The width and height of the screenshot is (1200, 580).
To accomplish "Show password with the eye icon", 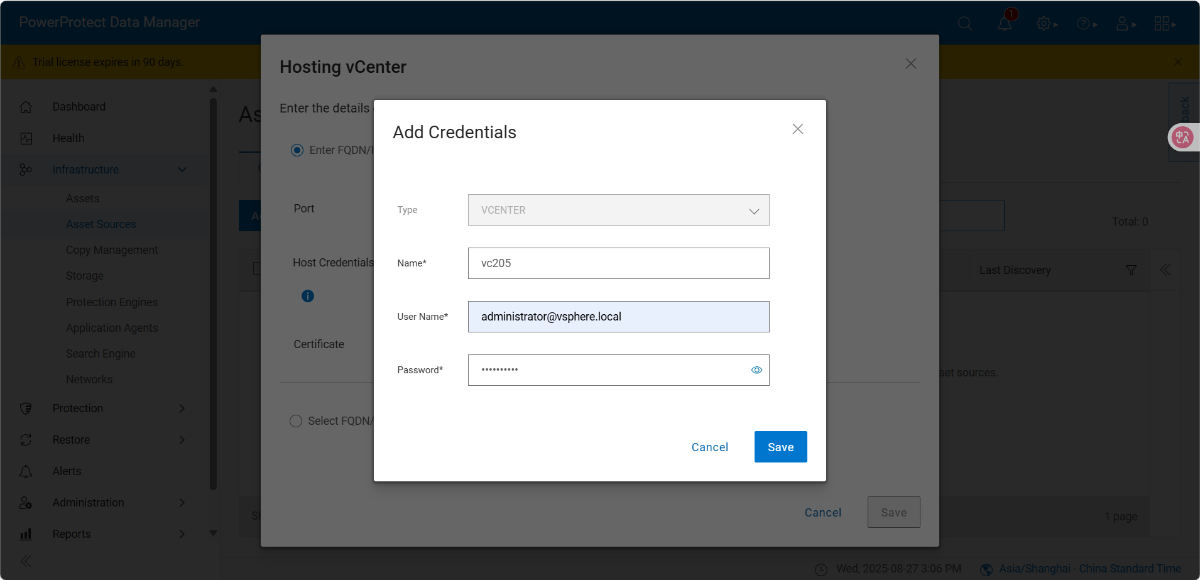I will click(x=757, y=370).
